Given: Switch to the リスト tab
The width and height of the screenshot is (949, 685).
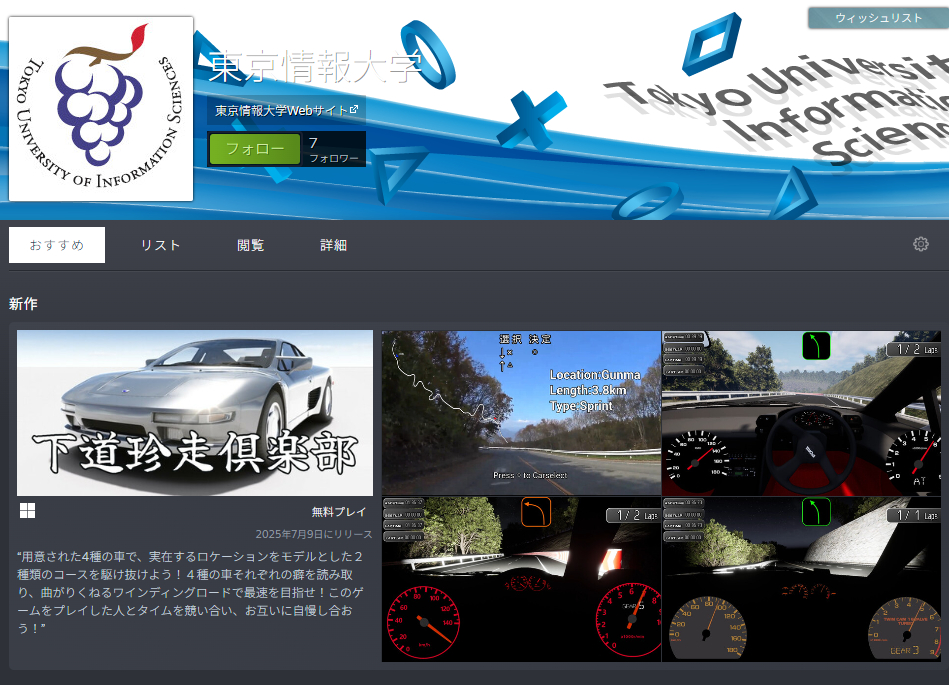Looking at the screenshot, I should 160,245.
